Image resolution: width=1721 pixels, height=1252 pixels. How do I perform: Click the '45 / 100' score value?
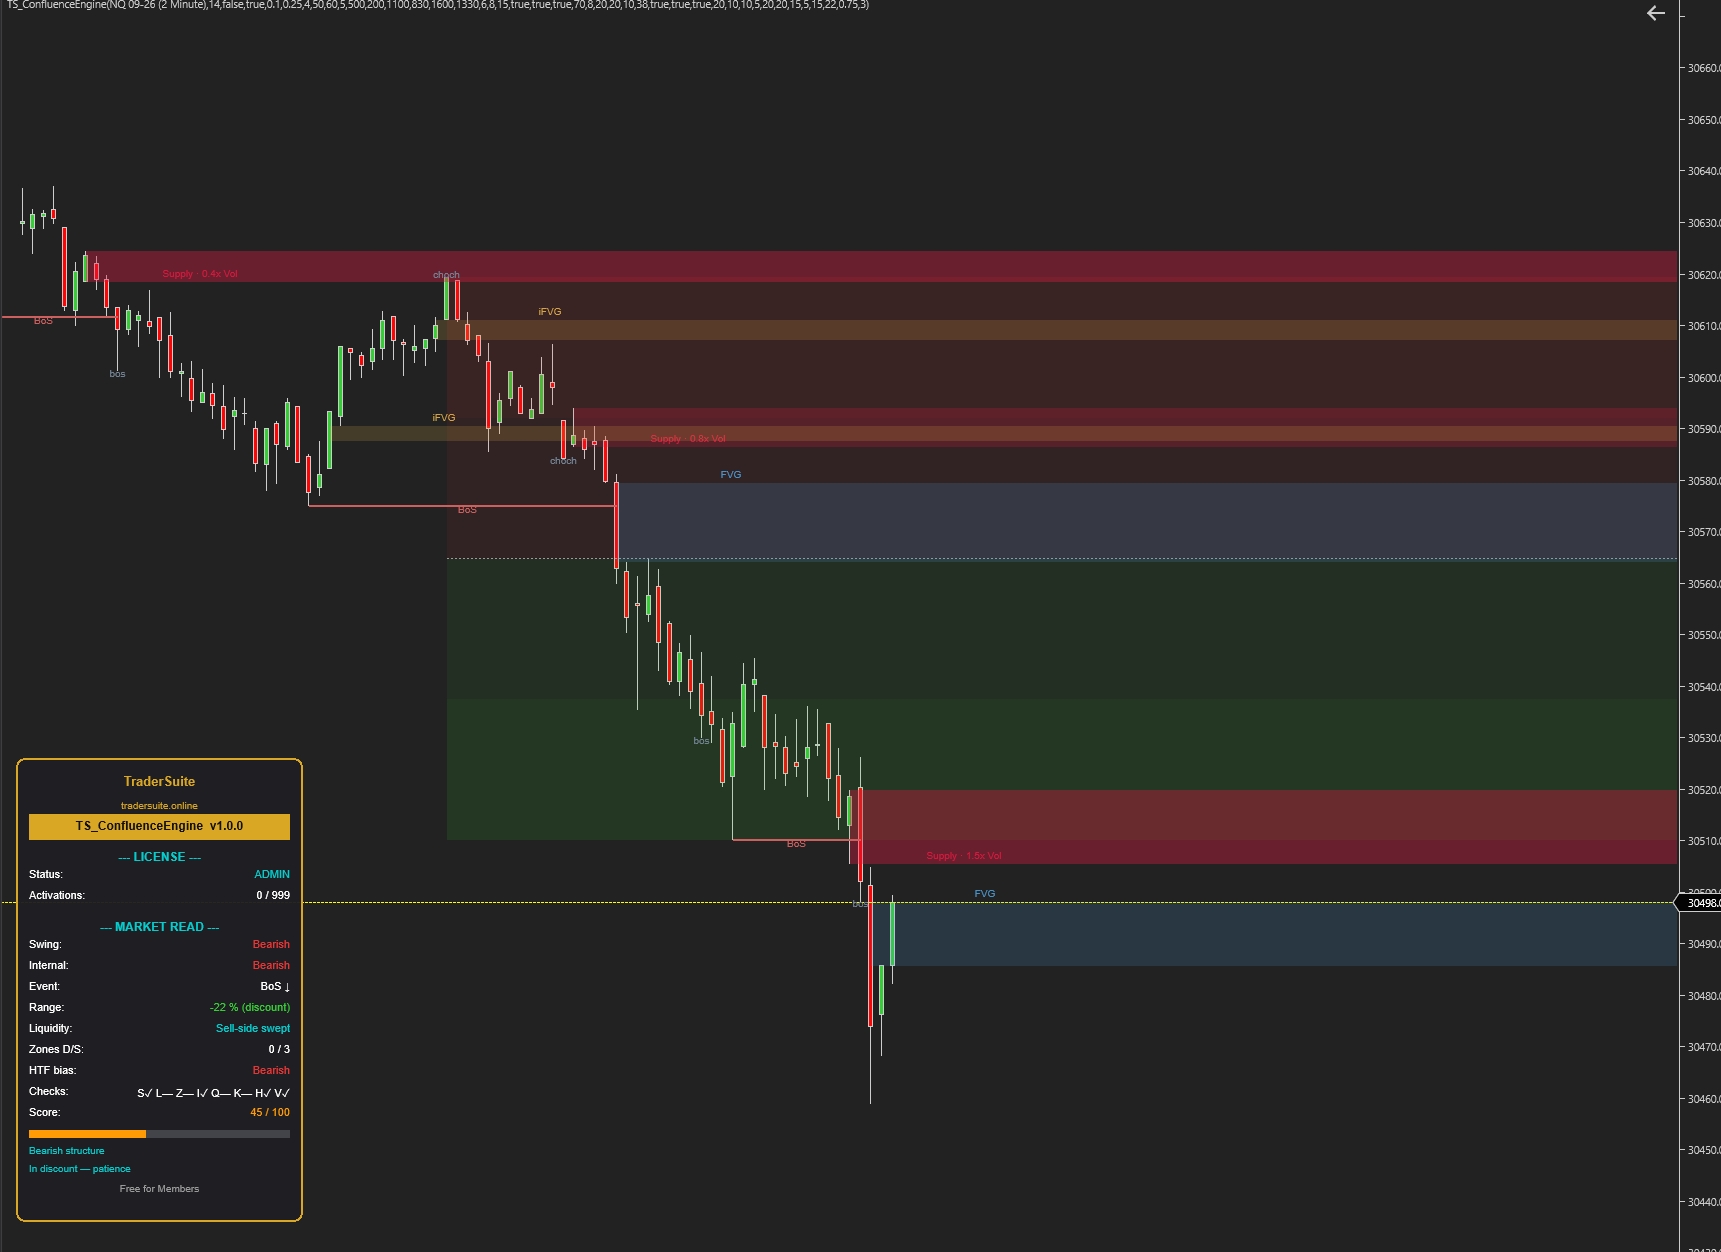coord(270,1112)
